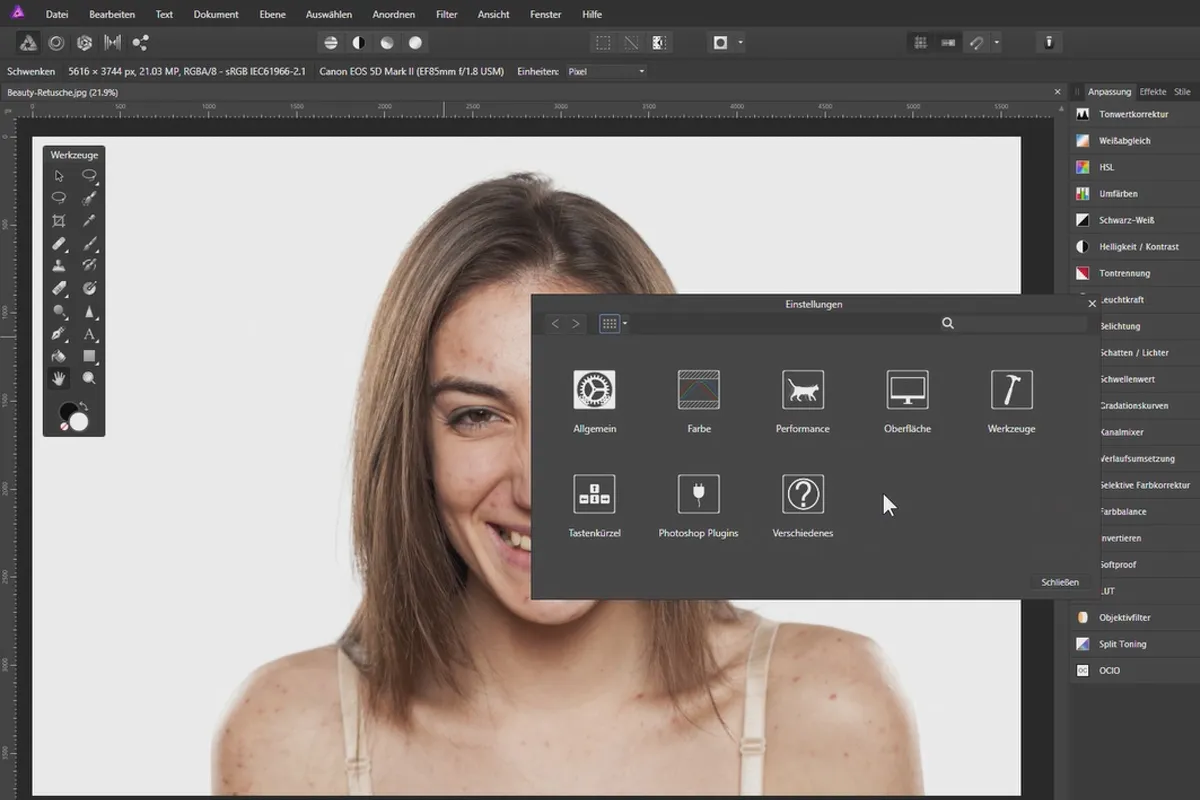Open the Performance settings icon
Screen dimensions: 1200x800
(802, 390)
